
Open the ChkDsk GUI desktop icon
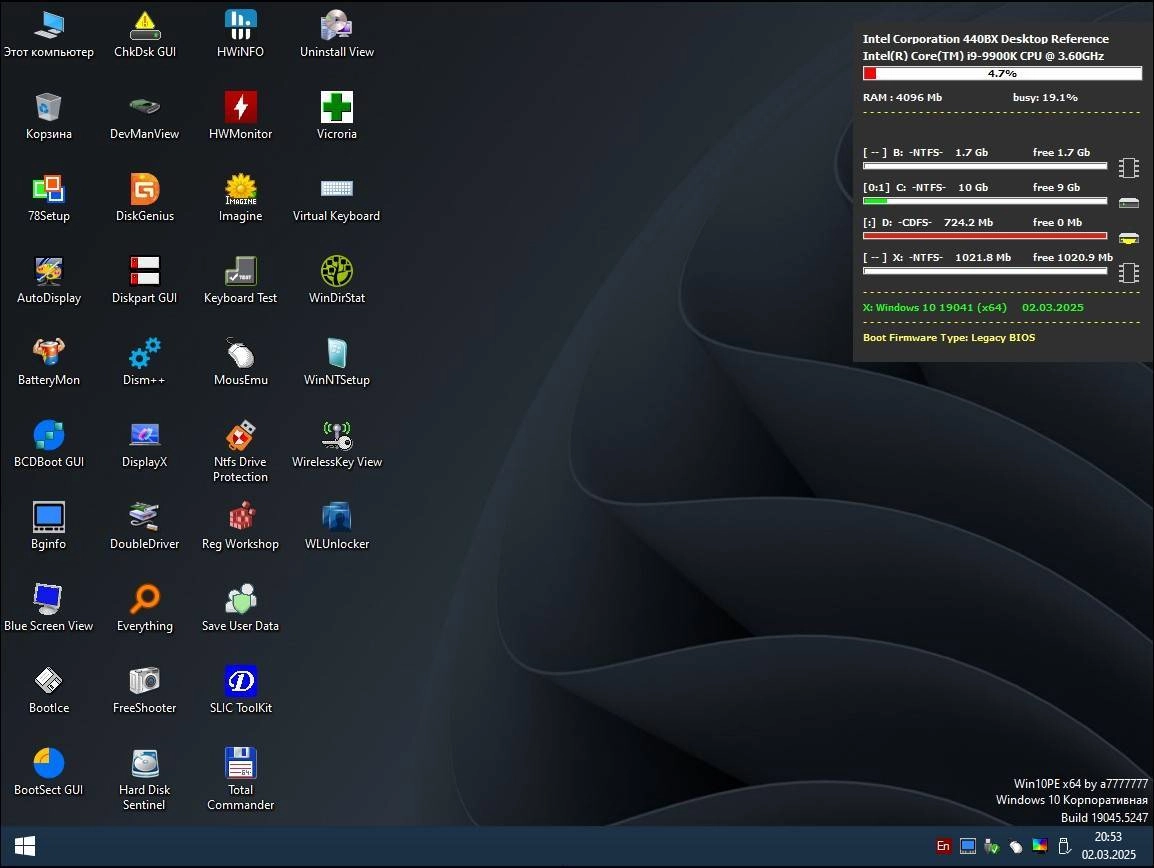[x=145, y=34]
